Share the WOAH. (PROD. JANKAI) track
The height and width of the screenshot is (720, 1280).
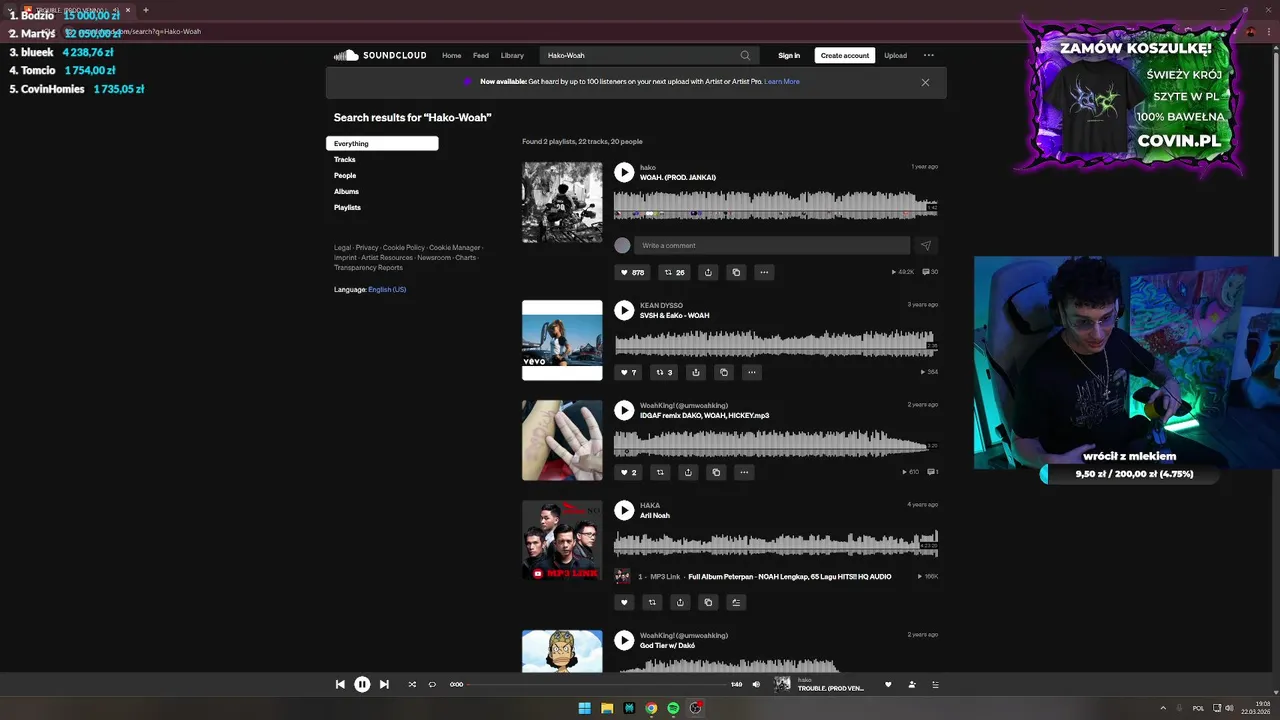[708, 272]
